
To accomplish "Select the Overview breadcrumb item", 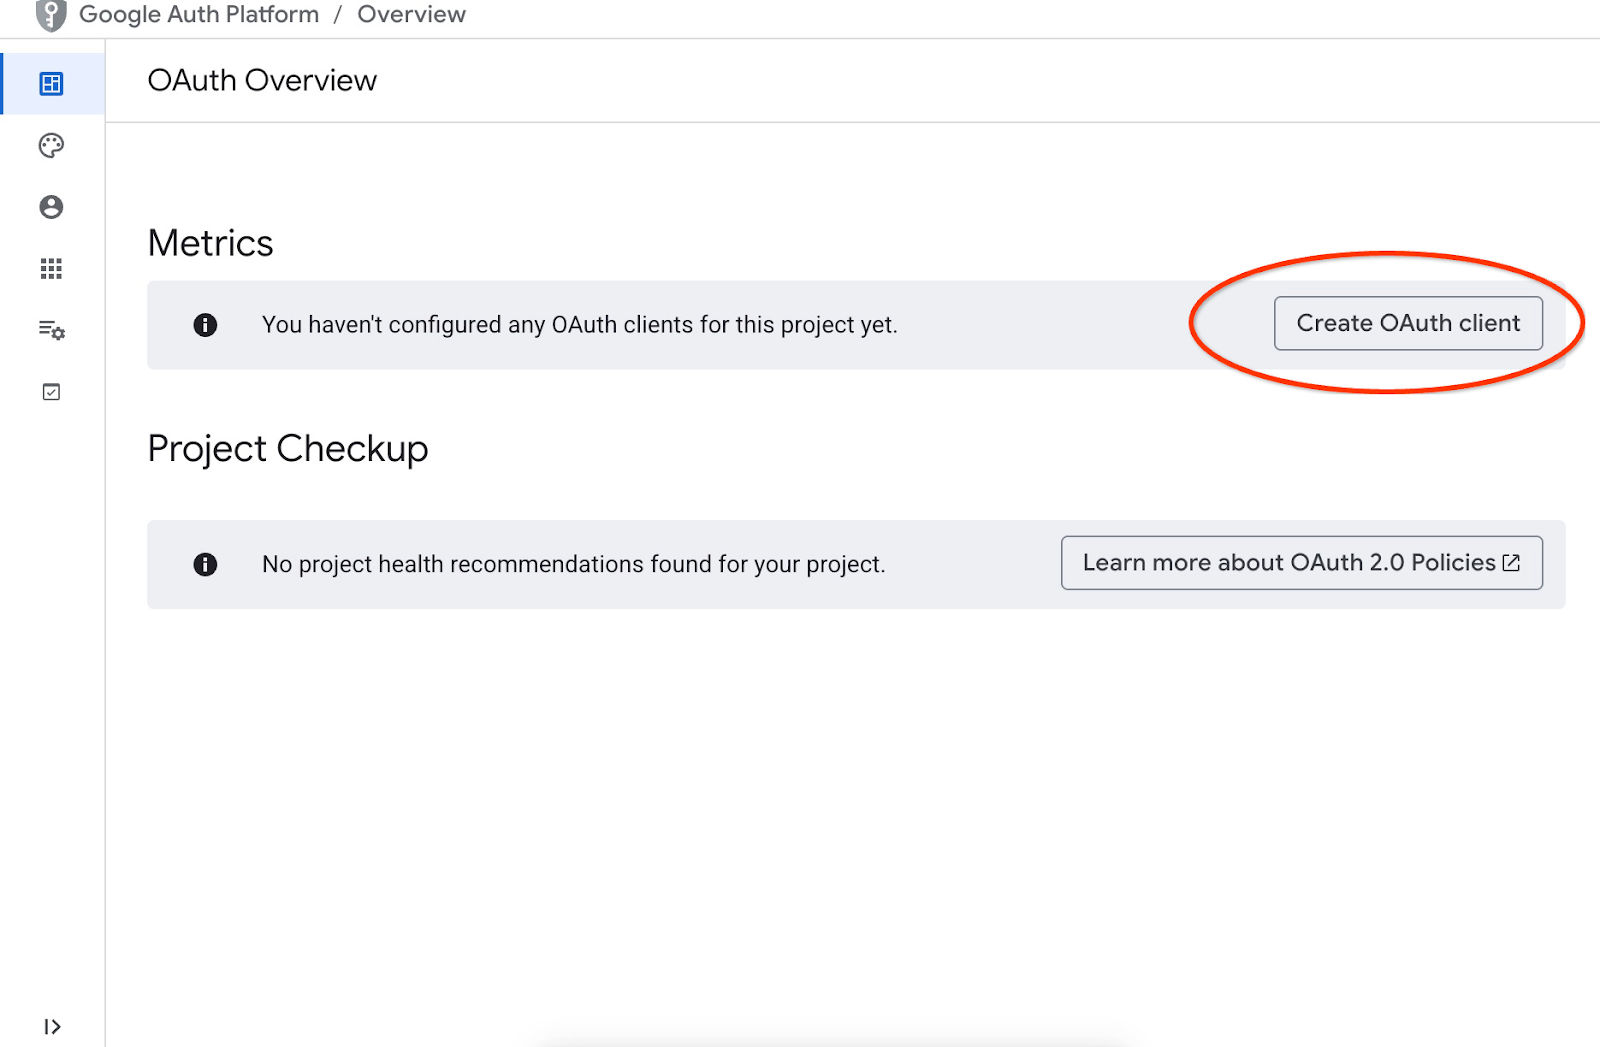I will [411, 15].
